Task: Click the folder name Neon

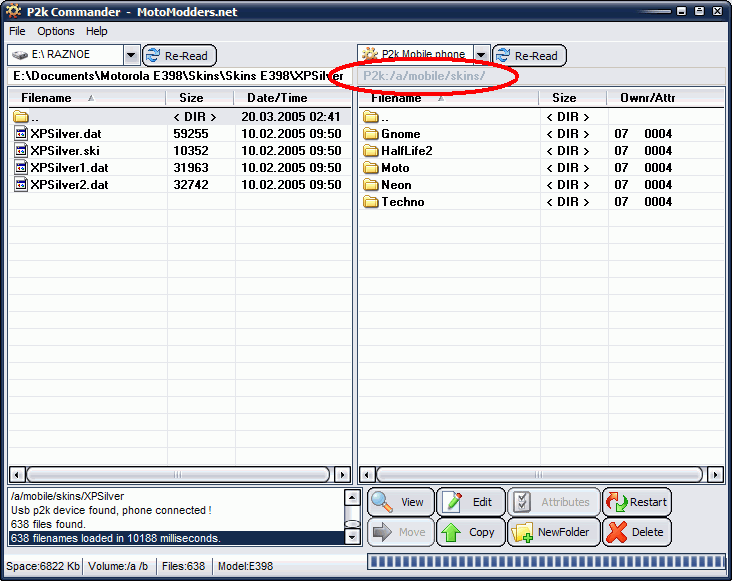Action: pos(396,185)
